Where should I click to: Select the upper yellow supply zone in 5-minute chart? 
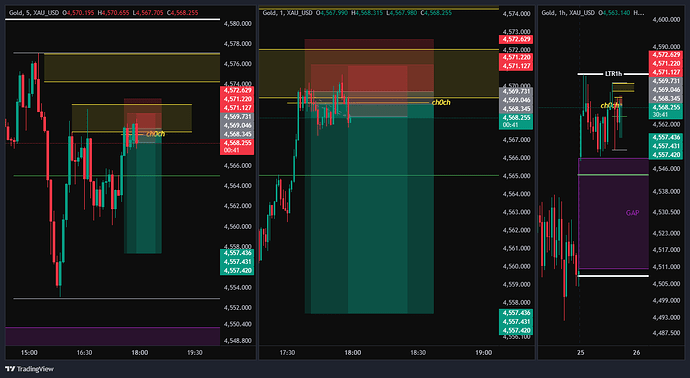[132, 67]
